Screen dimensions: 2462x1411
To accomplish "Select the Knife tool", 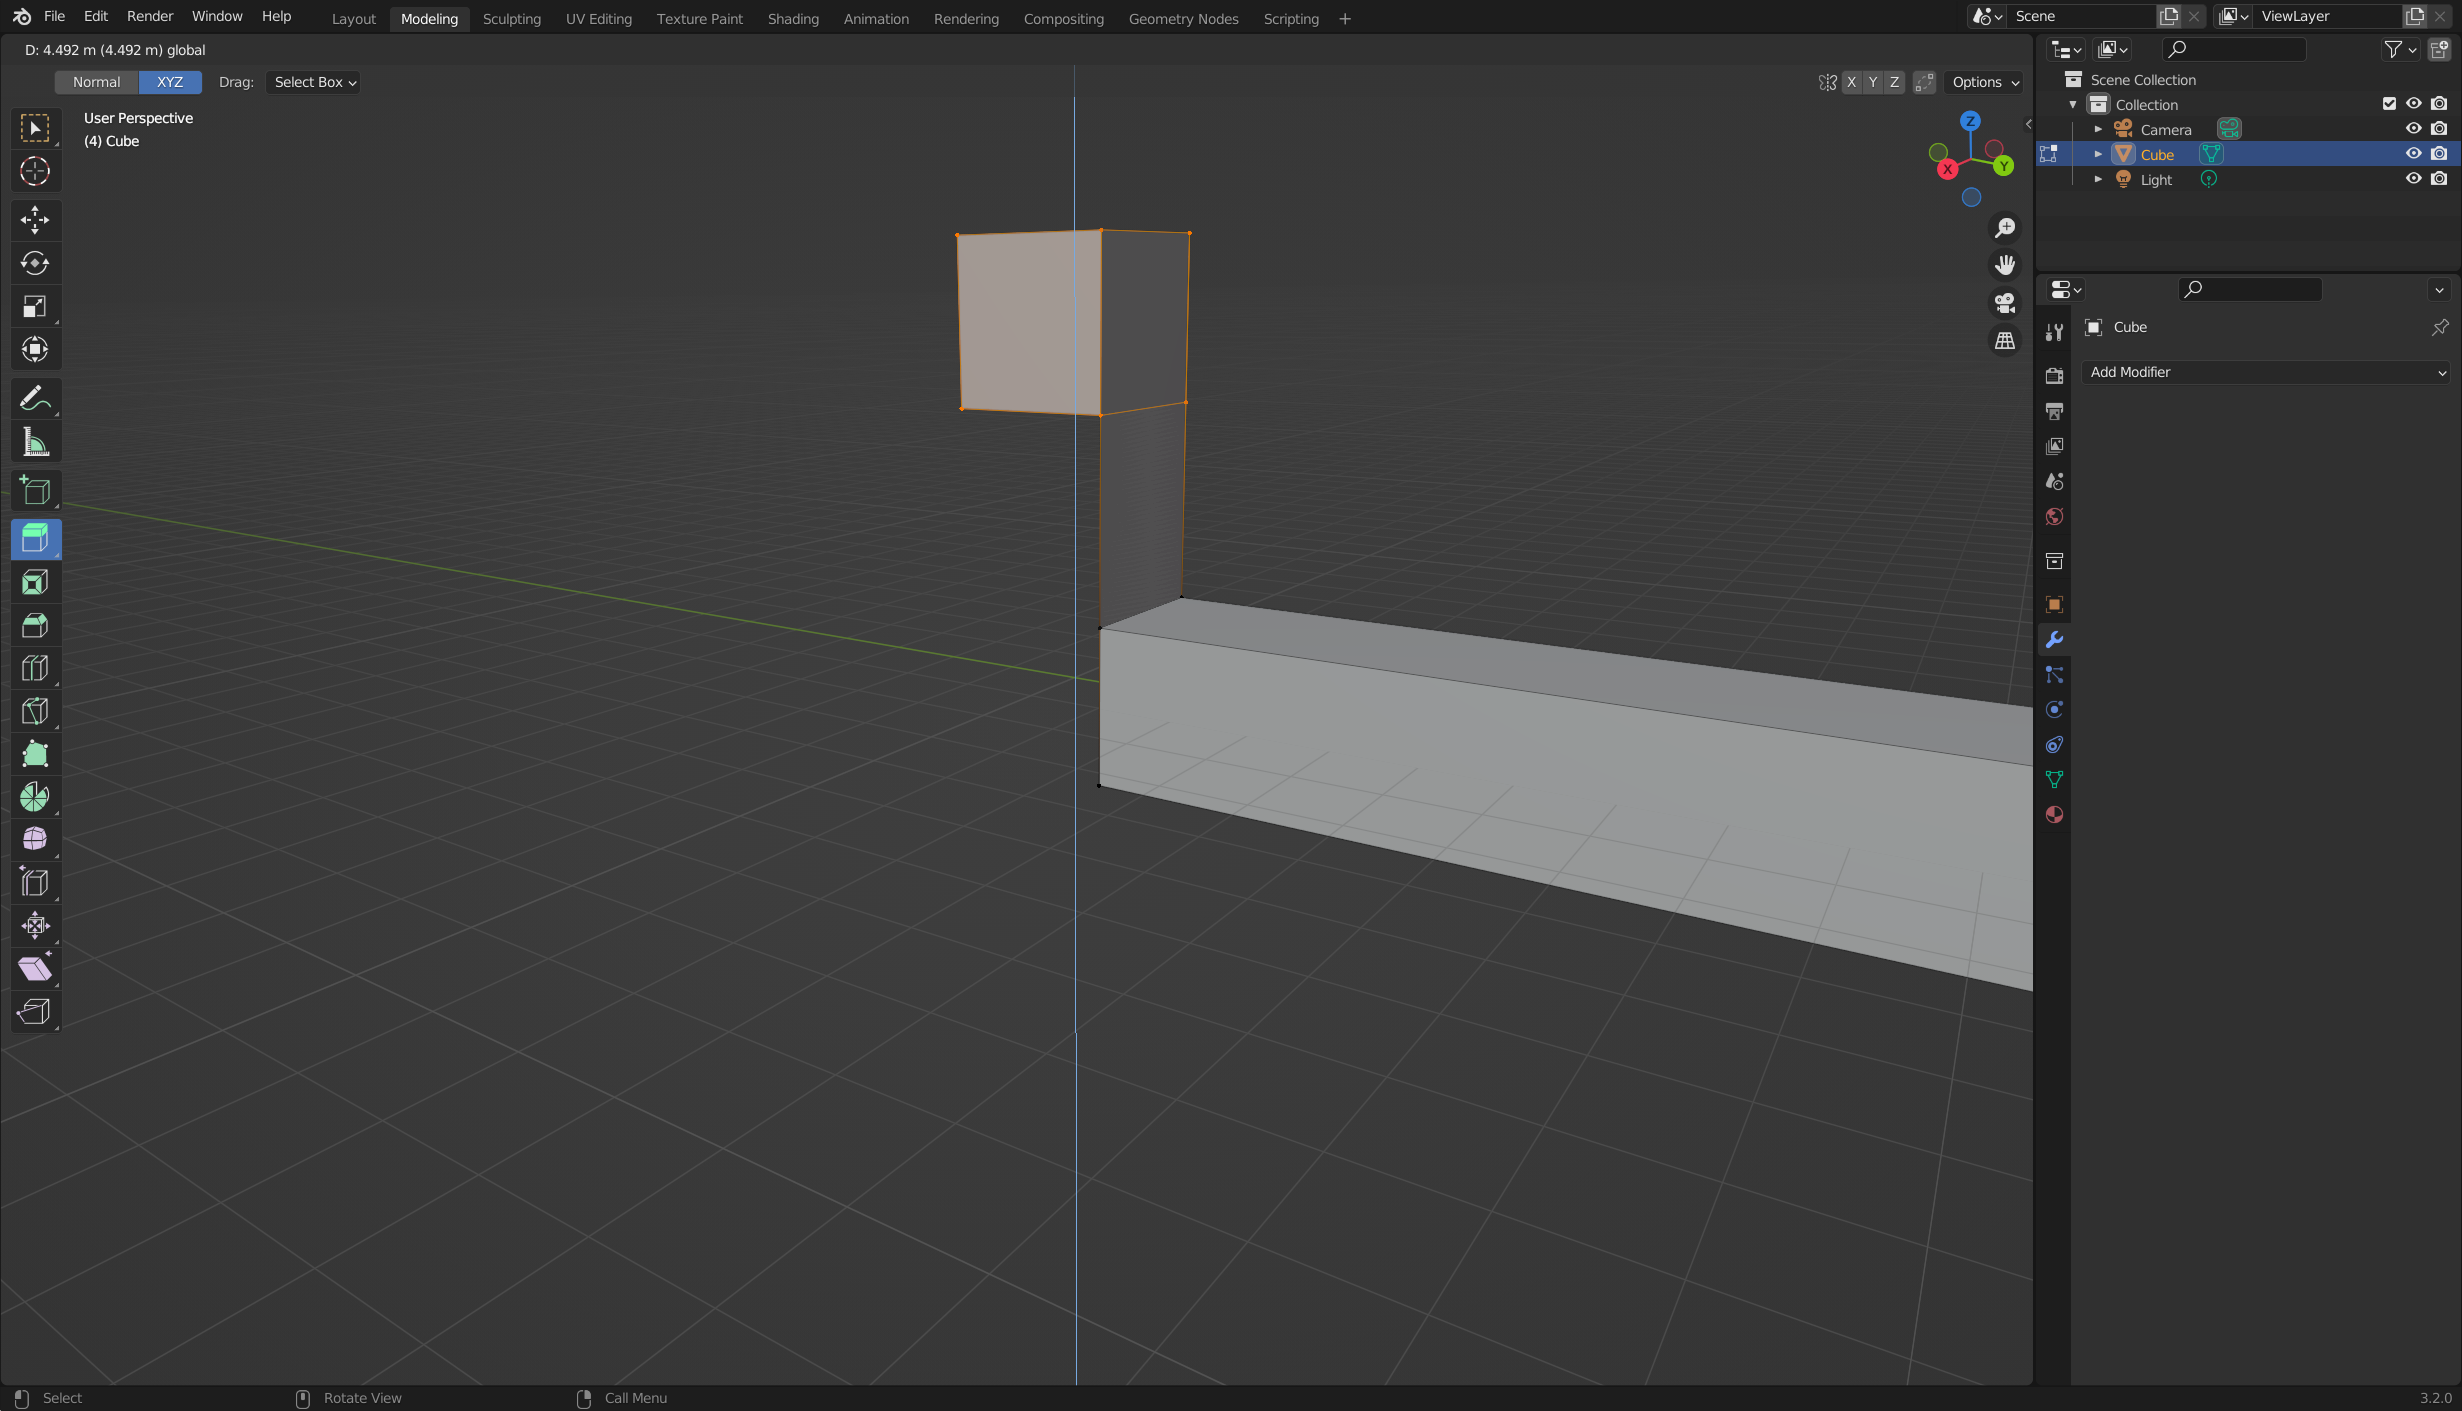I will point(35,711).
